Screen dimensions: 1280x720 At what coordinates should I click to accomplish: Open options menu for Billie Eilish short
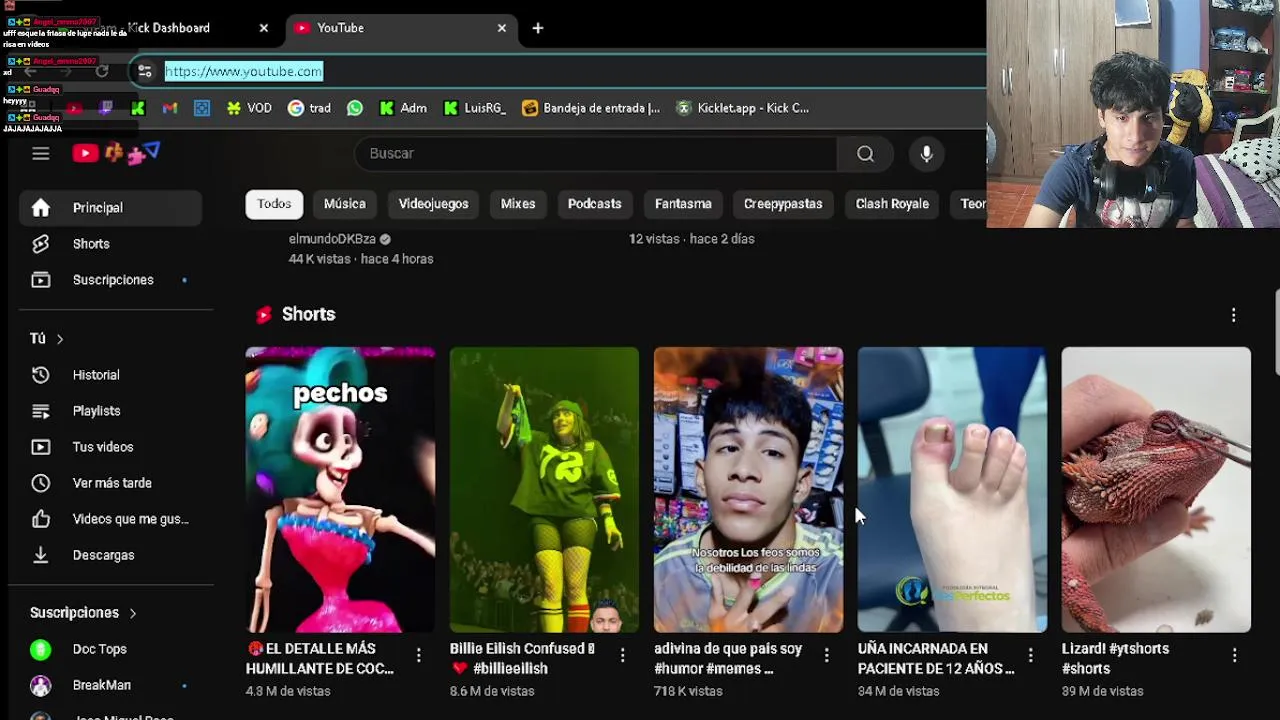[622, 655]
